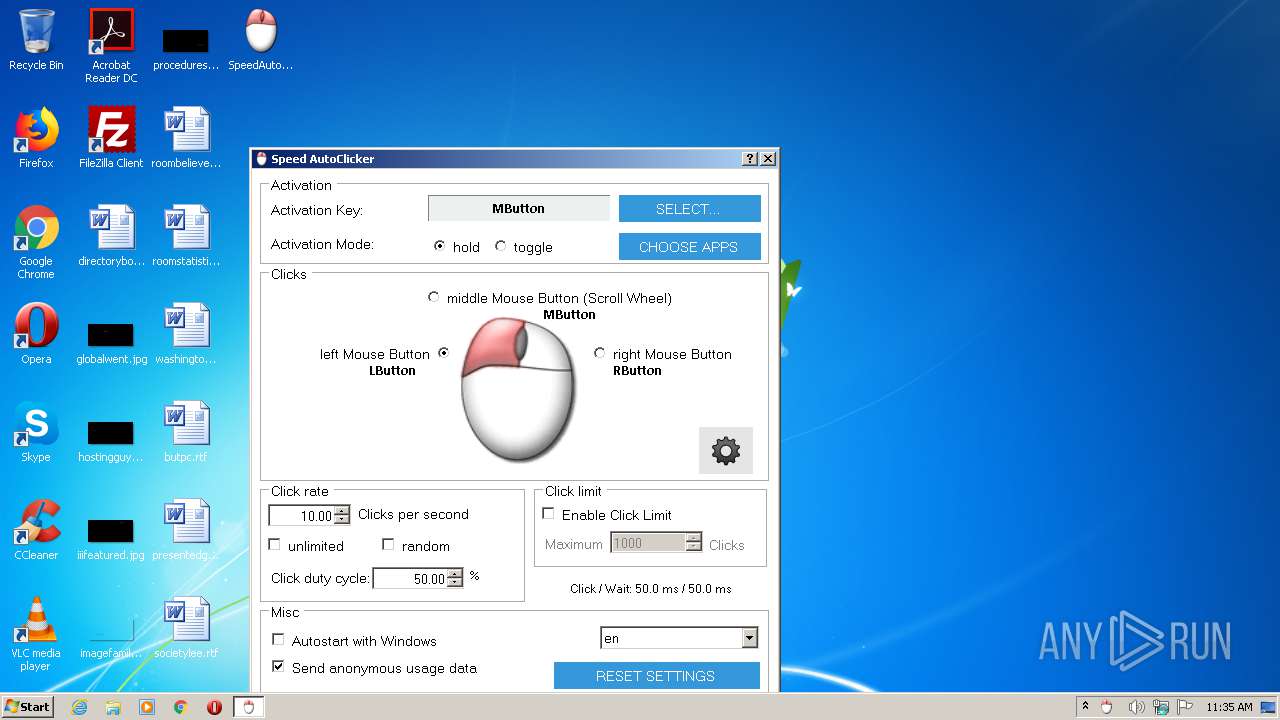Click the network tray icon
Screen dimensions: 1280x720
pos(1161,707)
